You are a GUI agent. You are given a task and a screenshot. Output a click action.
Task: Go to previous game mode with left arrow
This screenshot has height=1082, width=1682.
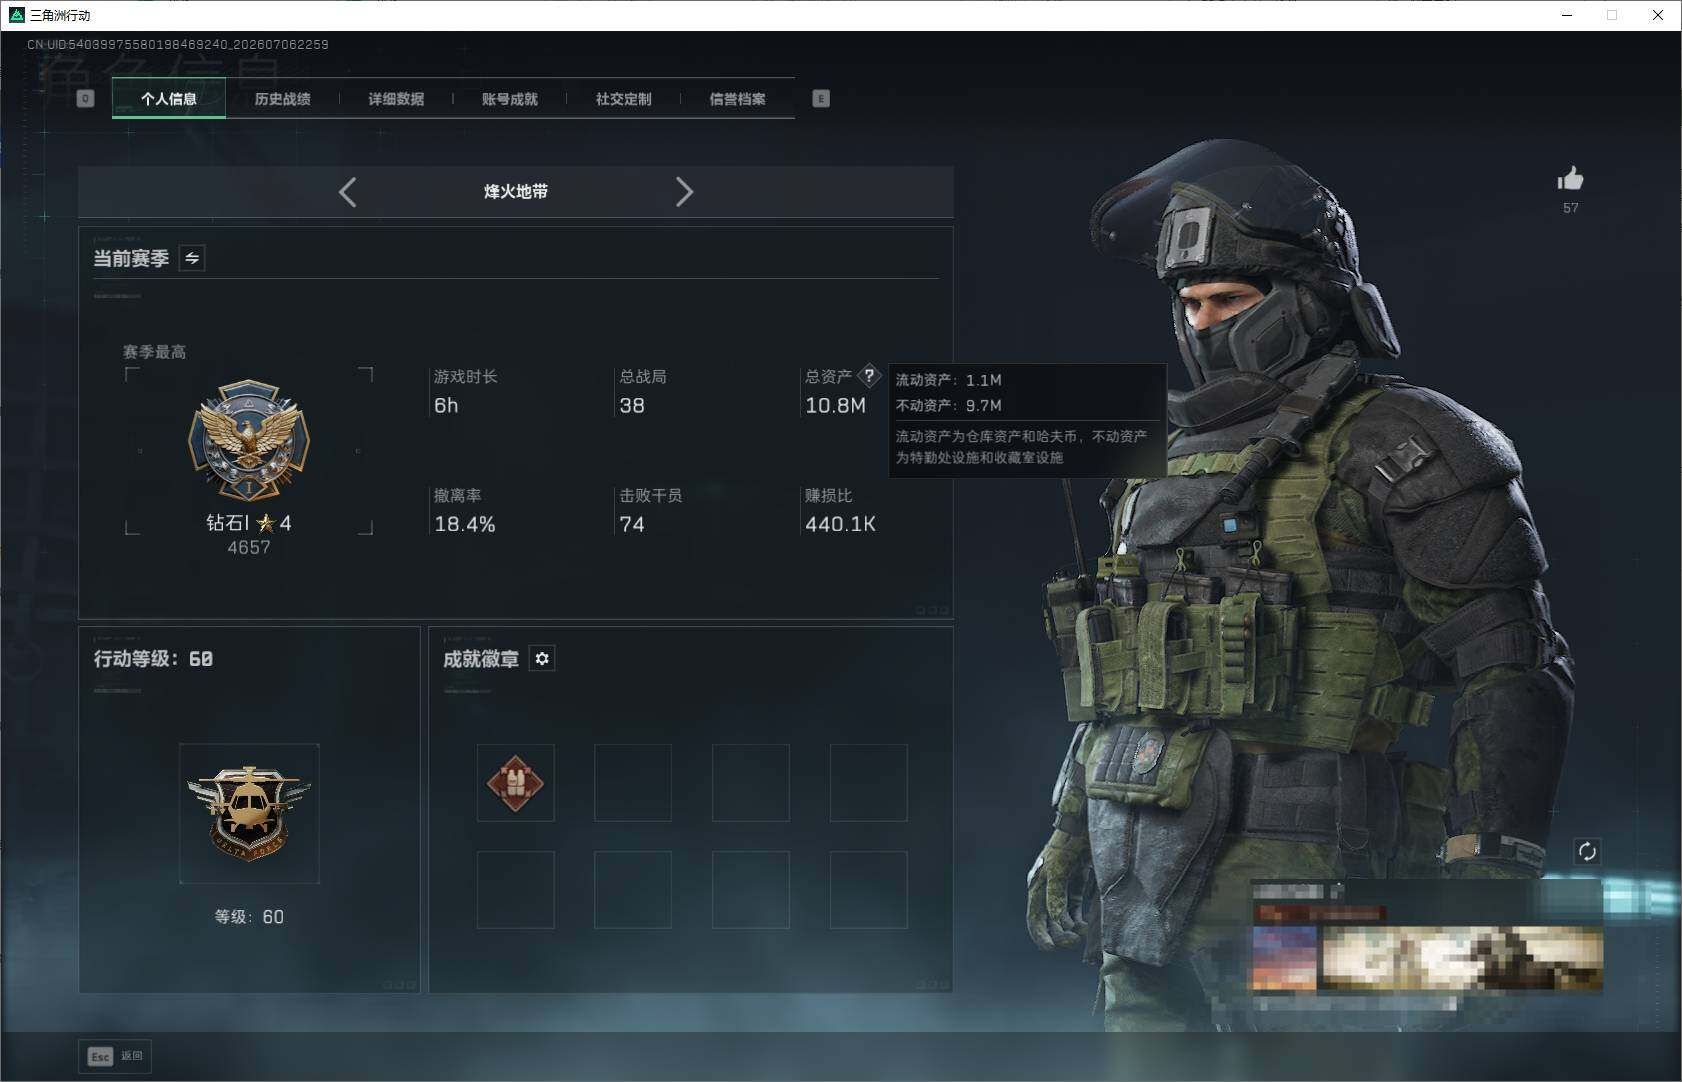(347, 192)
